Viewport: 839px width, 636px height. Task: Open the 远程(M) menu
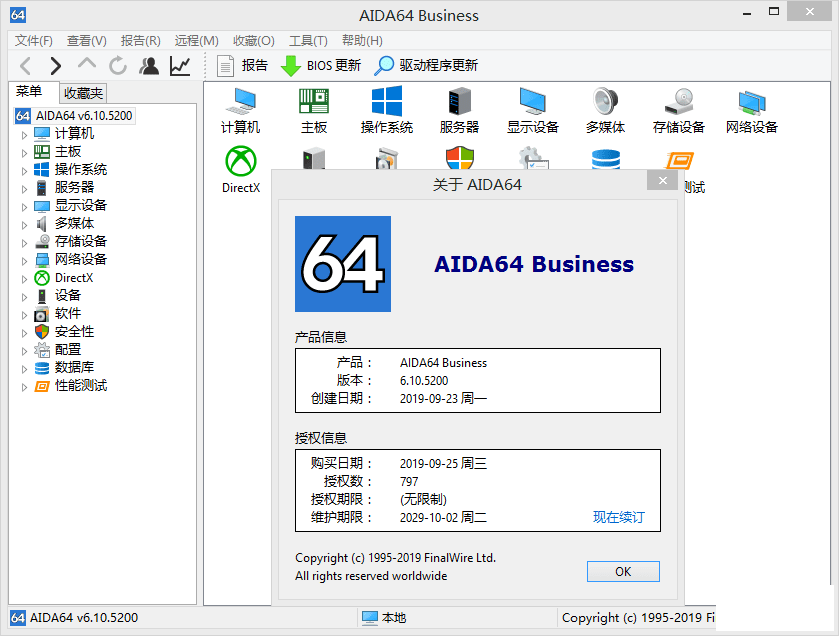pyautogui.click(x=196, y=41)
